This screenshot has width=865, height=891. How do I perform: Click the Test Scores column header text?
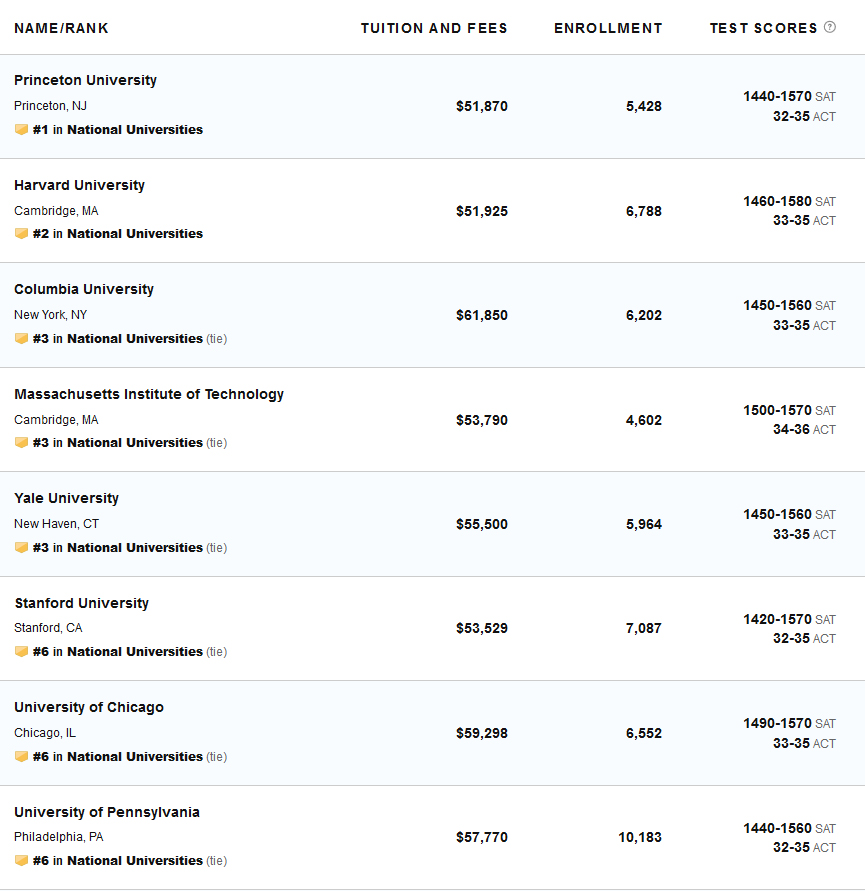[763, 28]
